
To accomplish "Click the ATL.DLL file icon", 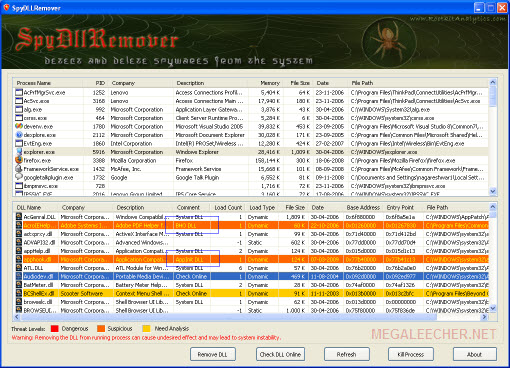I will click(19, 268).
